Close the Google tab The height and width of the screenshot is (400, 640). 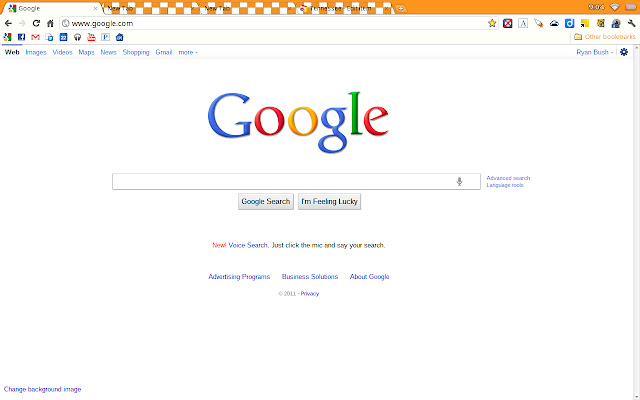coord(95,8)
